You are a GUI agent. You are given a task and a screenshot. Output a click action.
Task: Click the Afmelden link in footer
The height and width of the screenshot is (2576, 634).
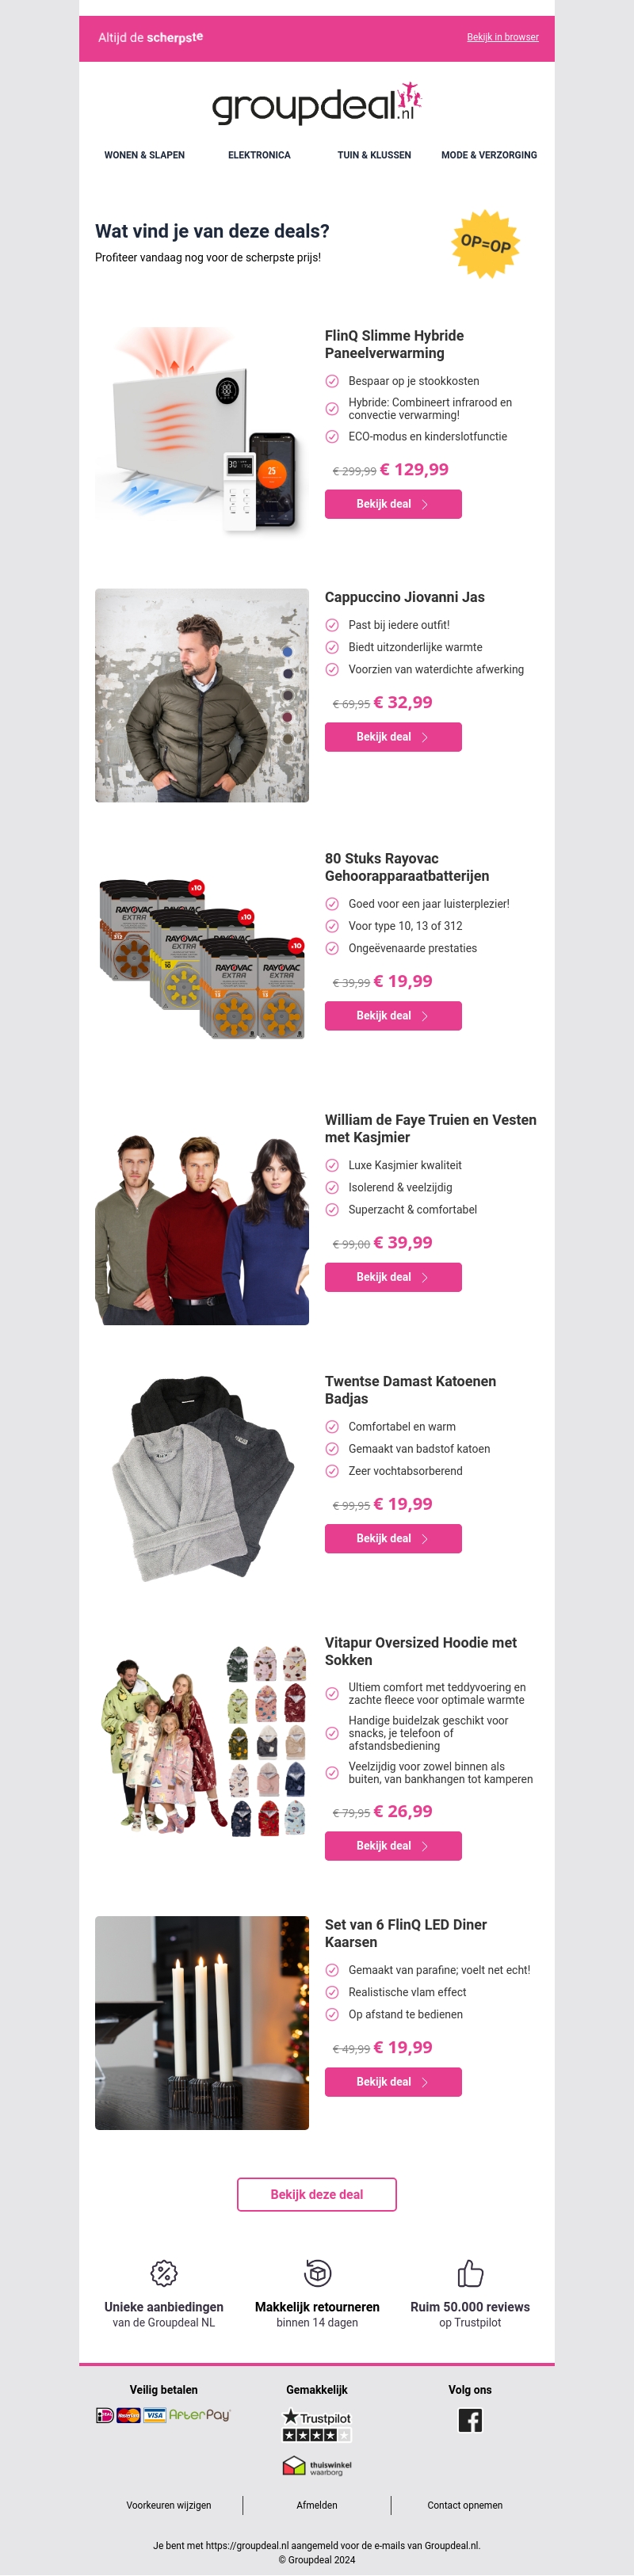(x=317, y=2505)
